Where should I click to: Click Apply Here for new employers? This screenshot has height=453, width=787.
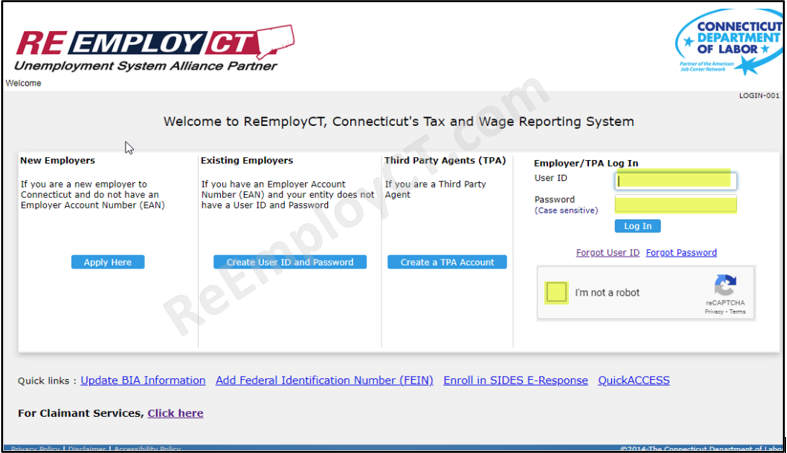tap(107, 262)
